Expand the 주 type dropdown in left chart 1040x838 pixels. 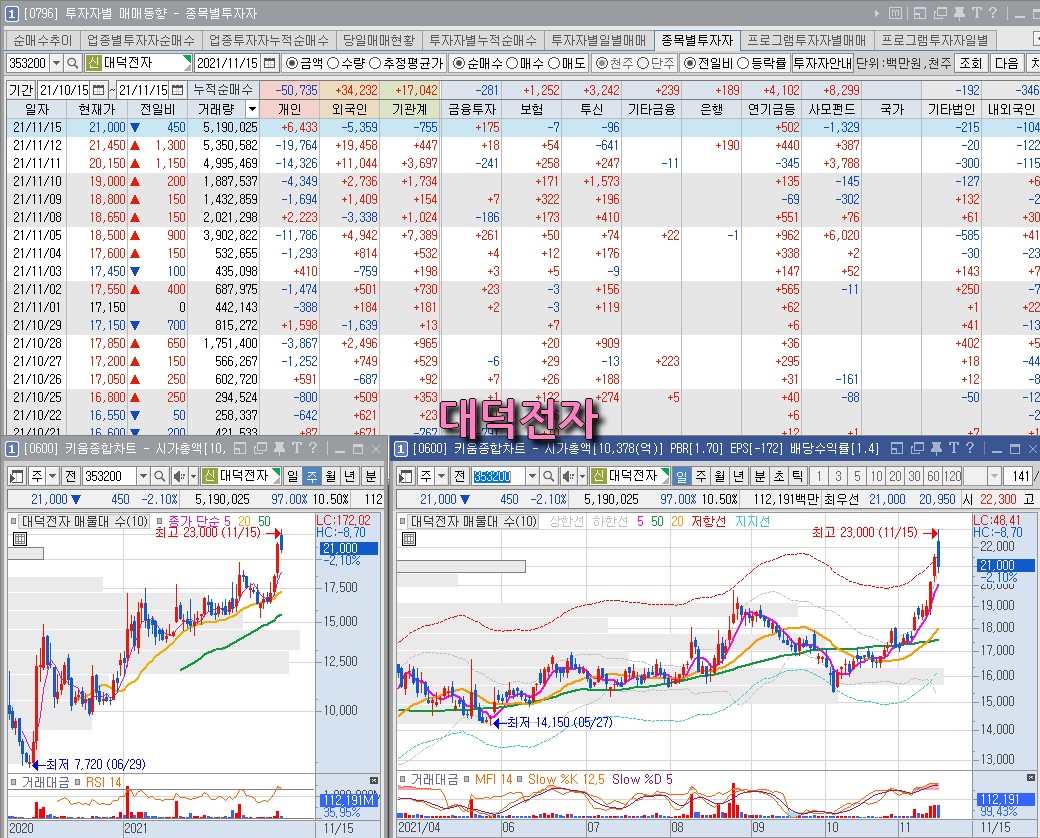[52, 476]
